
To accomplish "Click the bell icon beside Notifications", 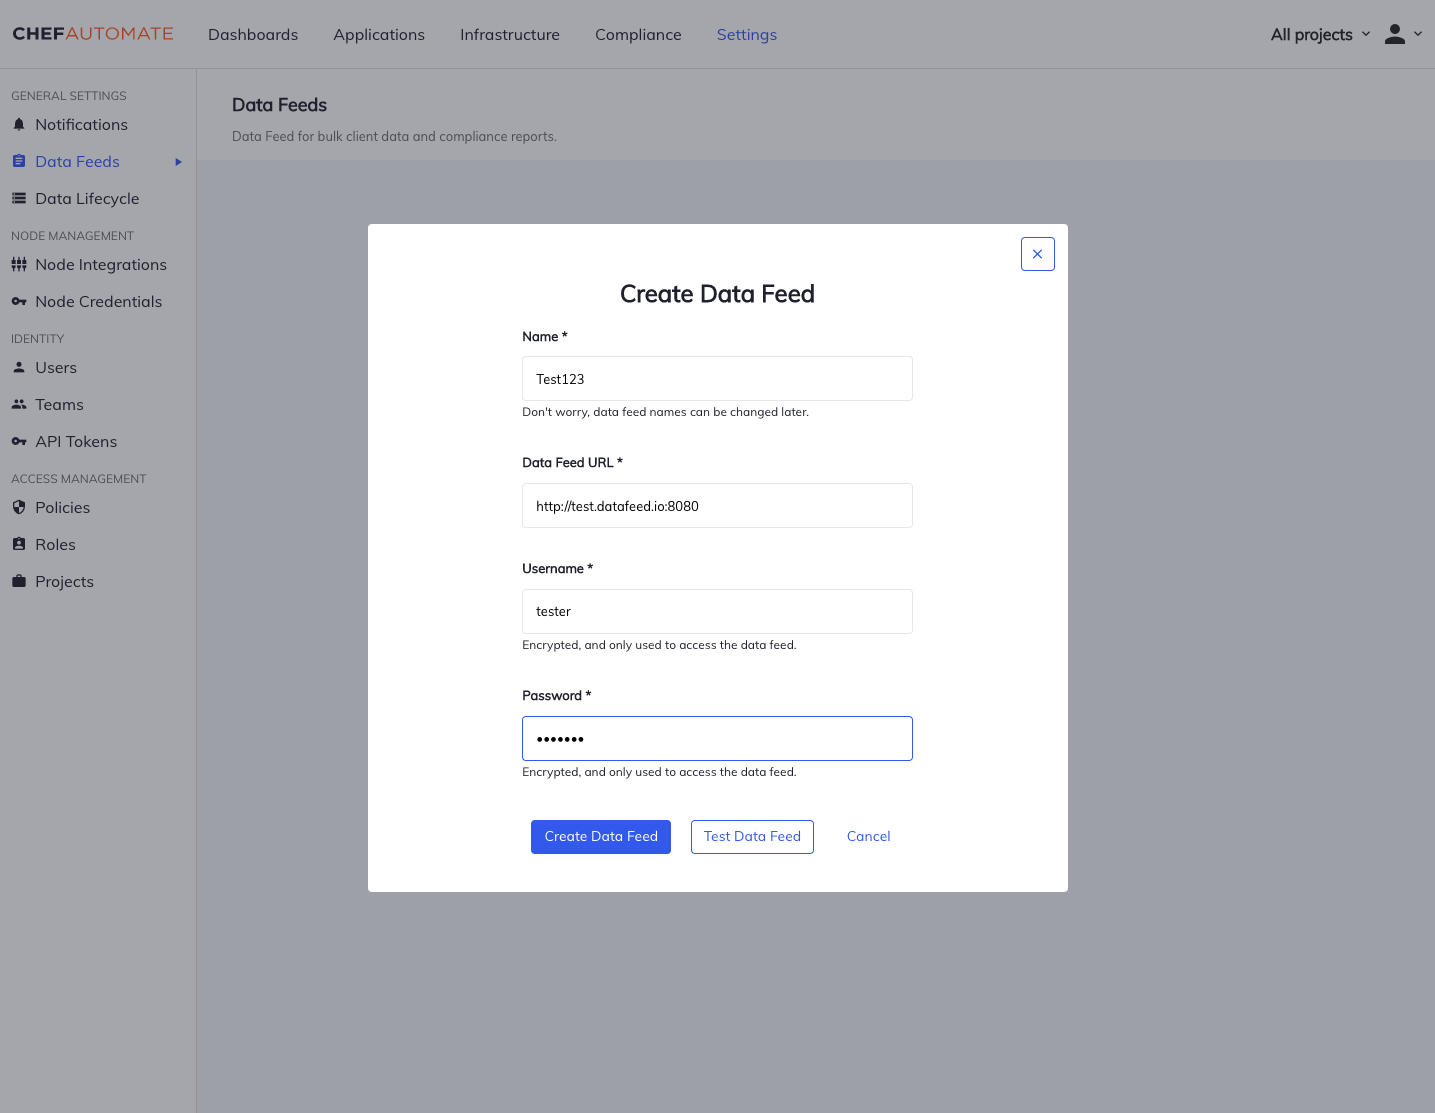I will (x=19, y=125).
